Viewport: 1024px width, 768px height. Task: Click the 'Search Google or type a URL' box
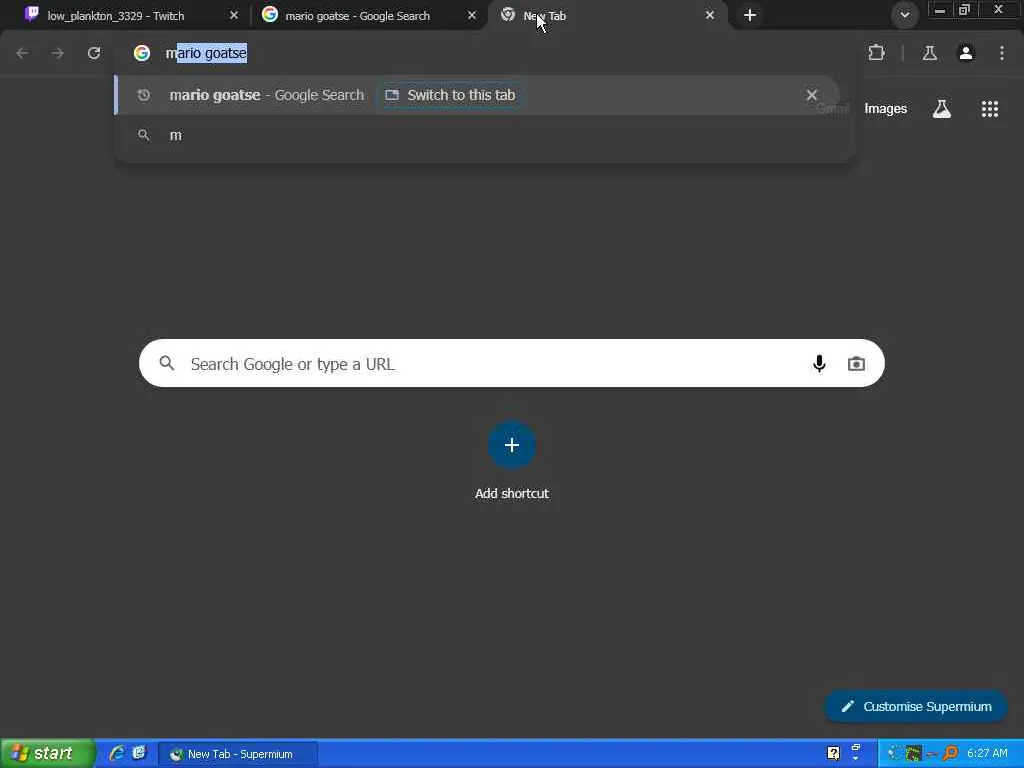511,363
